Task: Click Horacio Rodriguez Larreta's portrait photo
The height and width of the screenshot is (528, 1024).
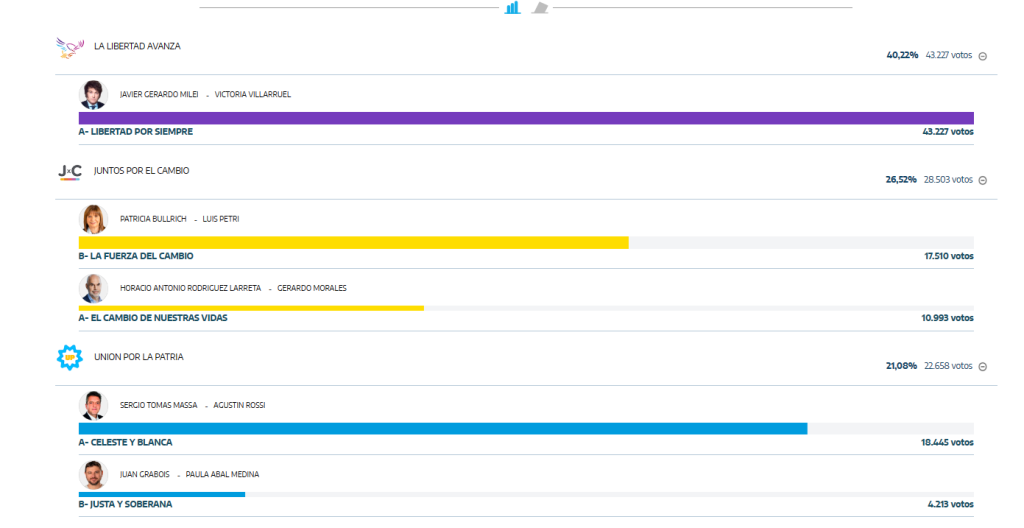Action: click(93, 288)
